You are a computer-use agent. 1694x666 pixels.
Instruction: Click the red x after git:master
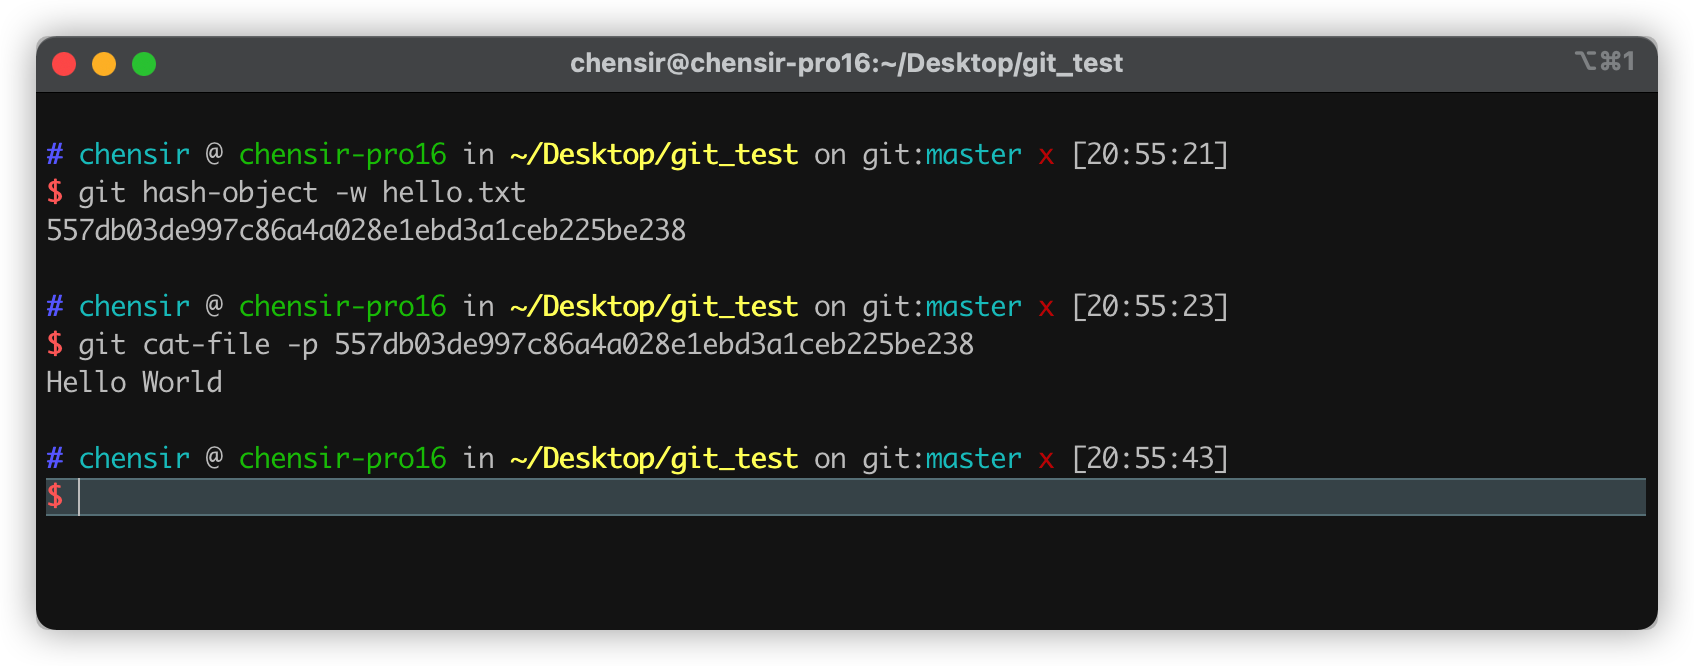(x=1046, y=154)
